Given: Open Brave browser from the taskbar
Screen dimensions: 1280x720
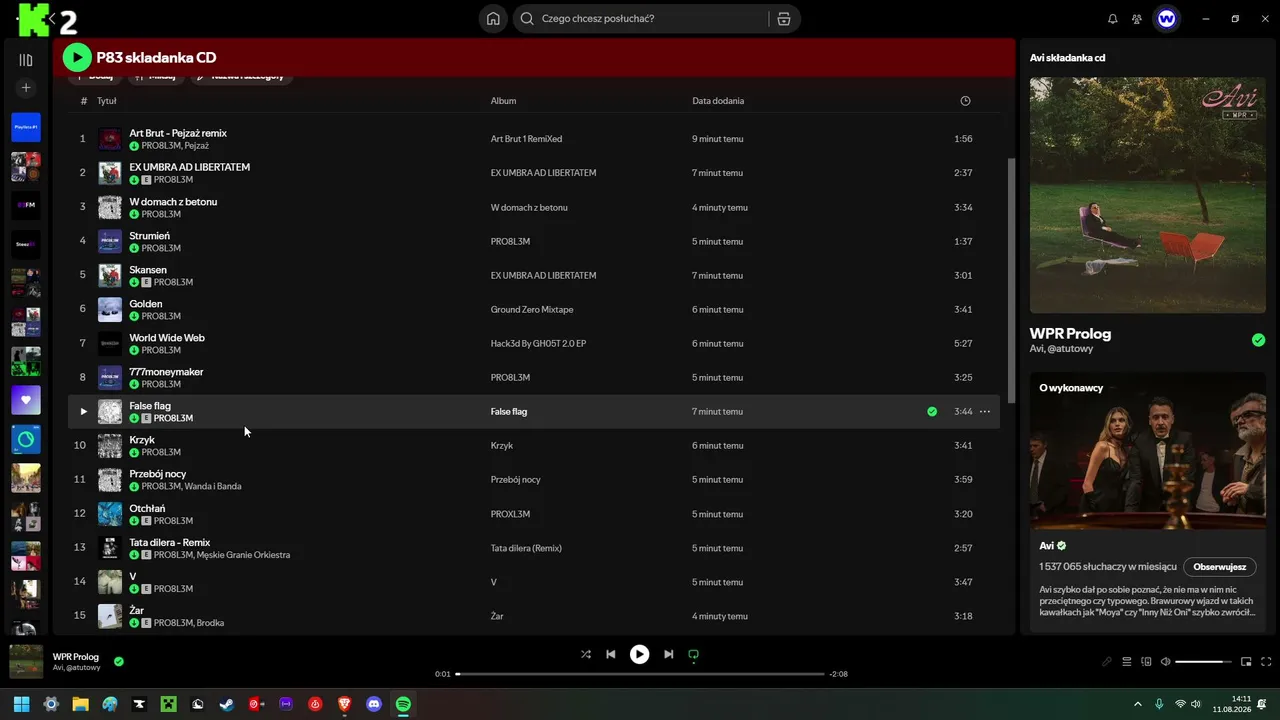Looking at the screenshot, I should point(345,704).
